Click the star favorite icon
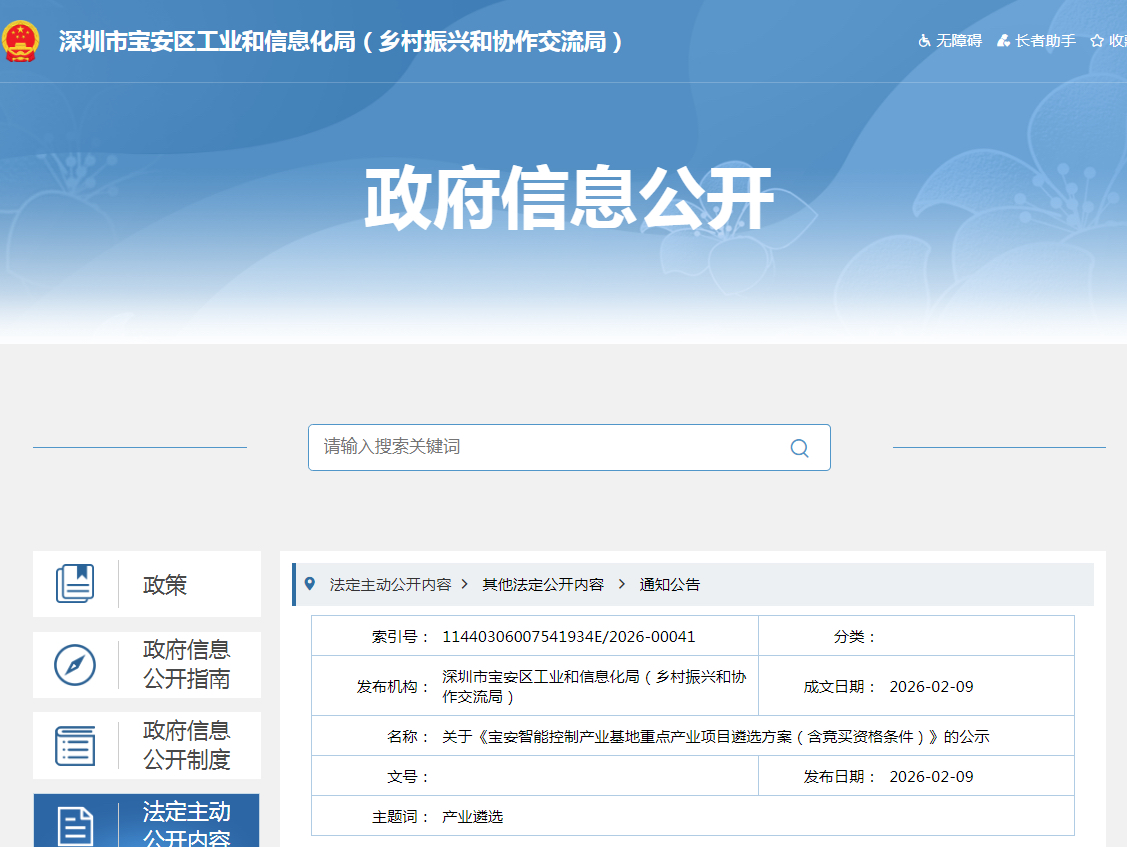The image size is (1127, 847). point(1097,41)
